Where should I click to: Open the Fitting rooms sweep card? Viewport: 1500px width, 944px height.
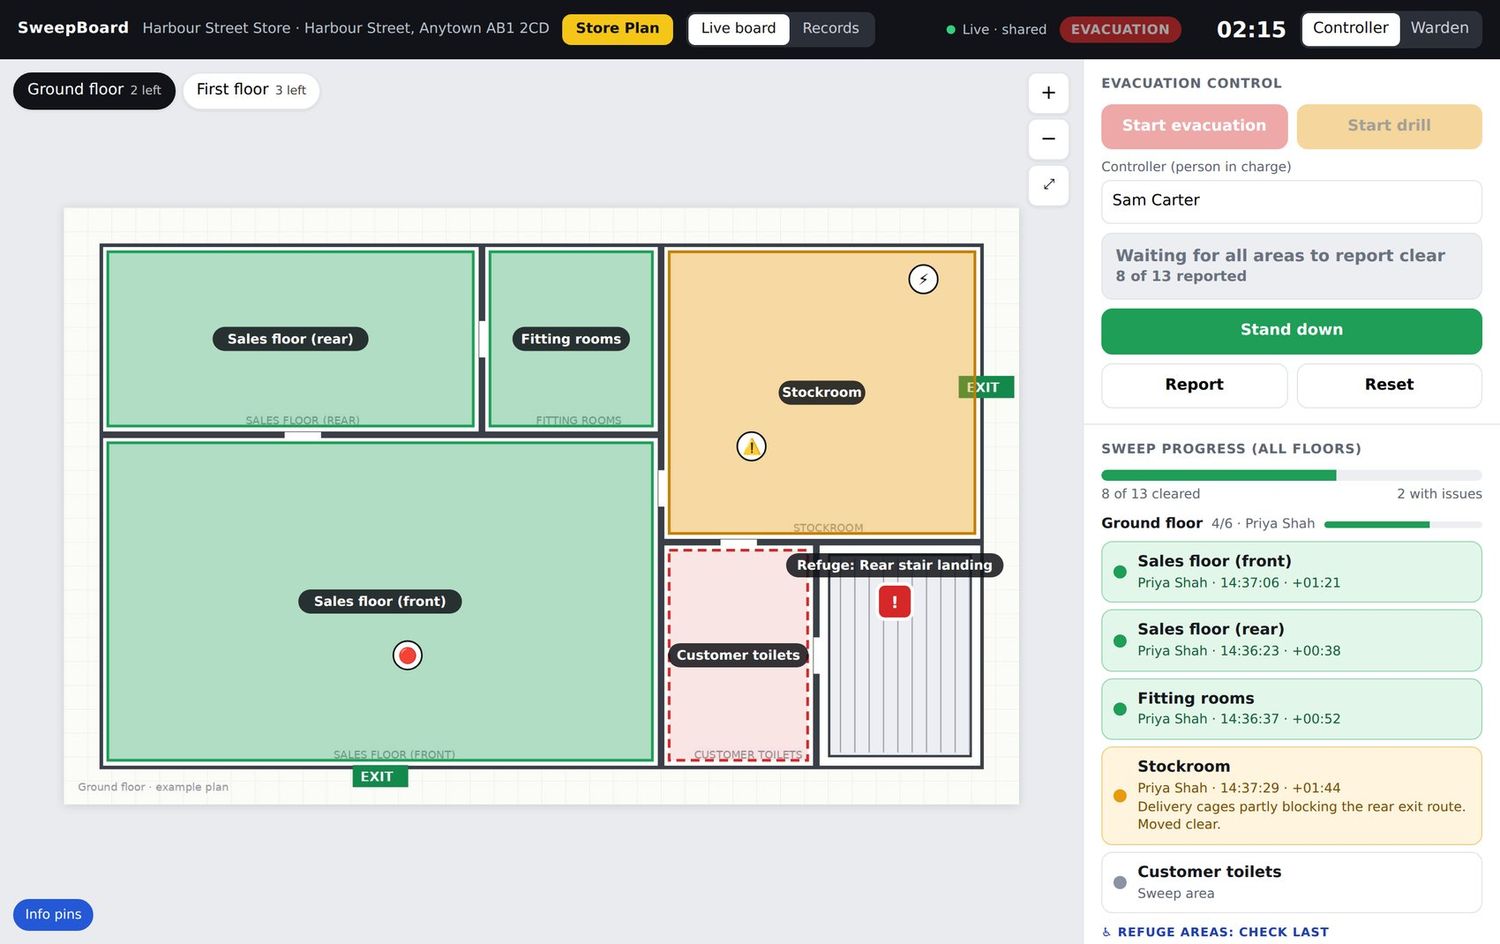point(1291,709)
